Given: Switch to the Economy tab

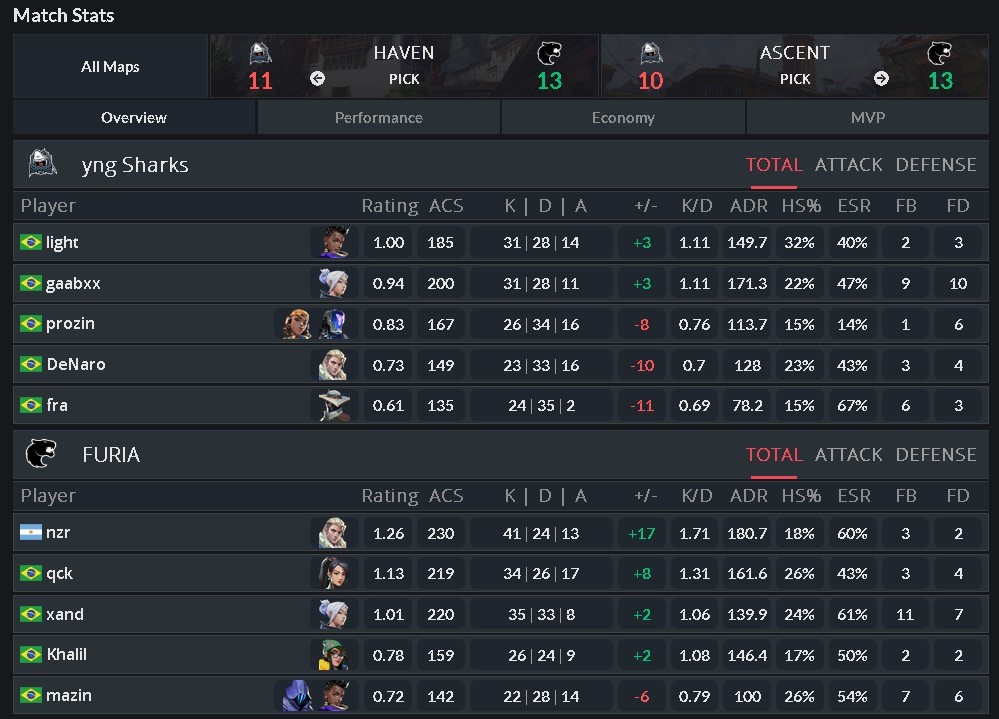Looking at the screenshot, I should pyautogui.click(x=622, y=116).
